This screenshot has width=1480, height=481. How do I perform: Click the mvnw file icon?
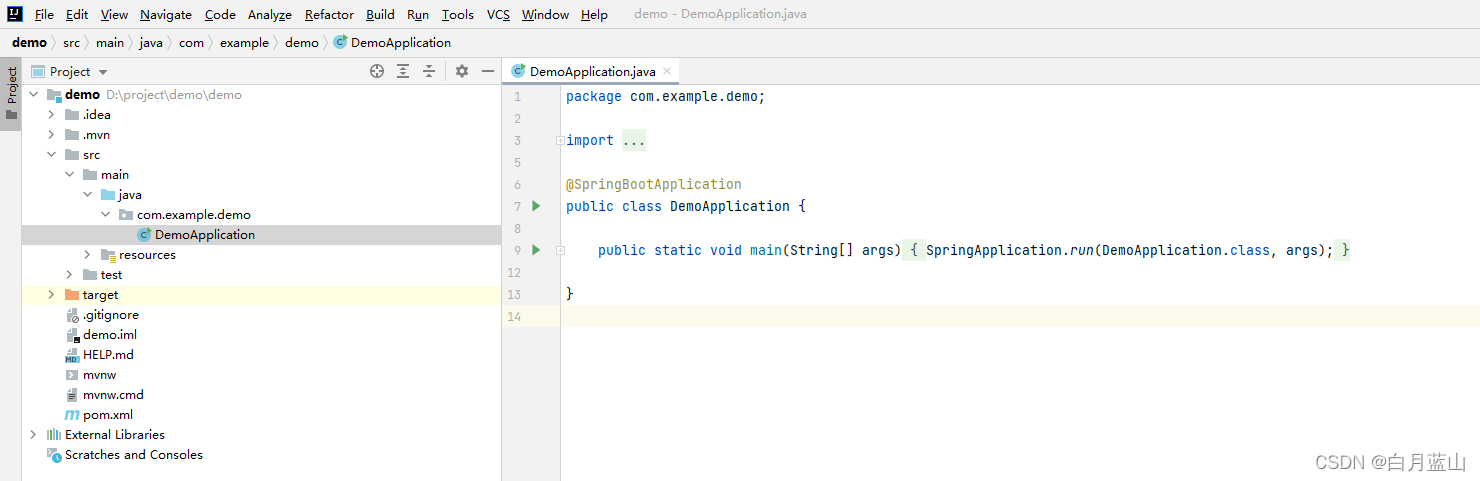tap(72, 375)
